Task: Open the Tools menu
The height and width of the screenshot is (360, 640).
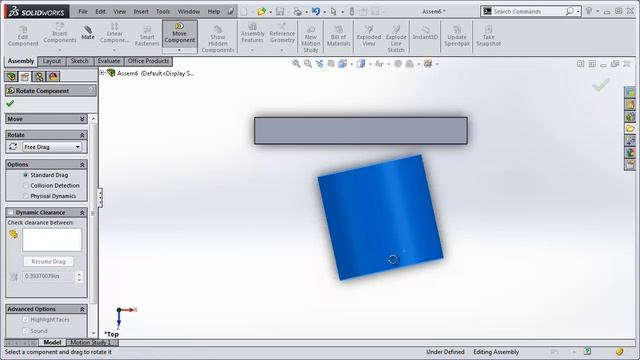Action: 163,11
